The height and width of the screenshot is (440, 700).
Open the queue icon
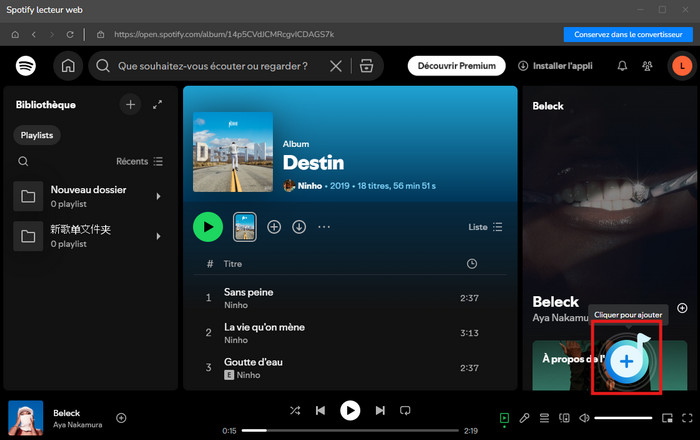point(544,418)
